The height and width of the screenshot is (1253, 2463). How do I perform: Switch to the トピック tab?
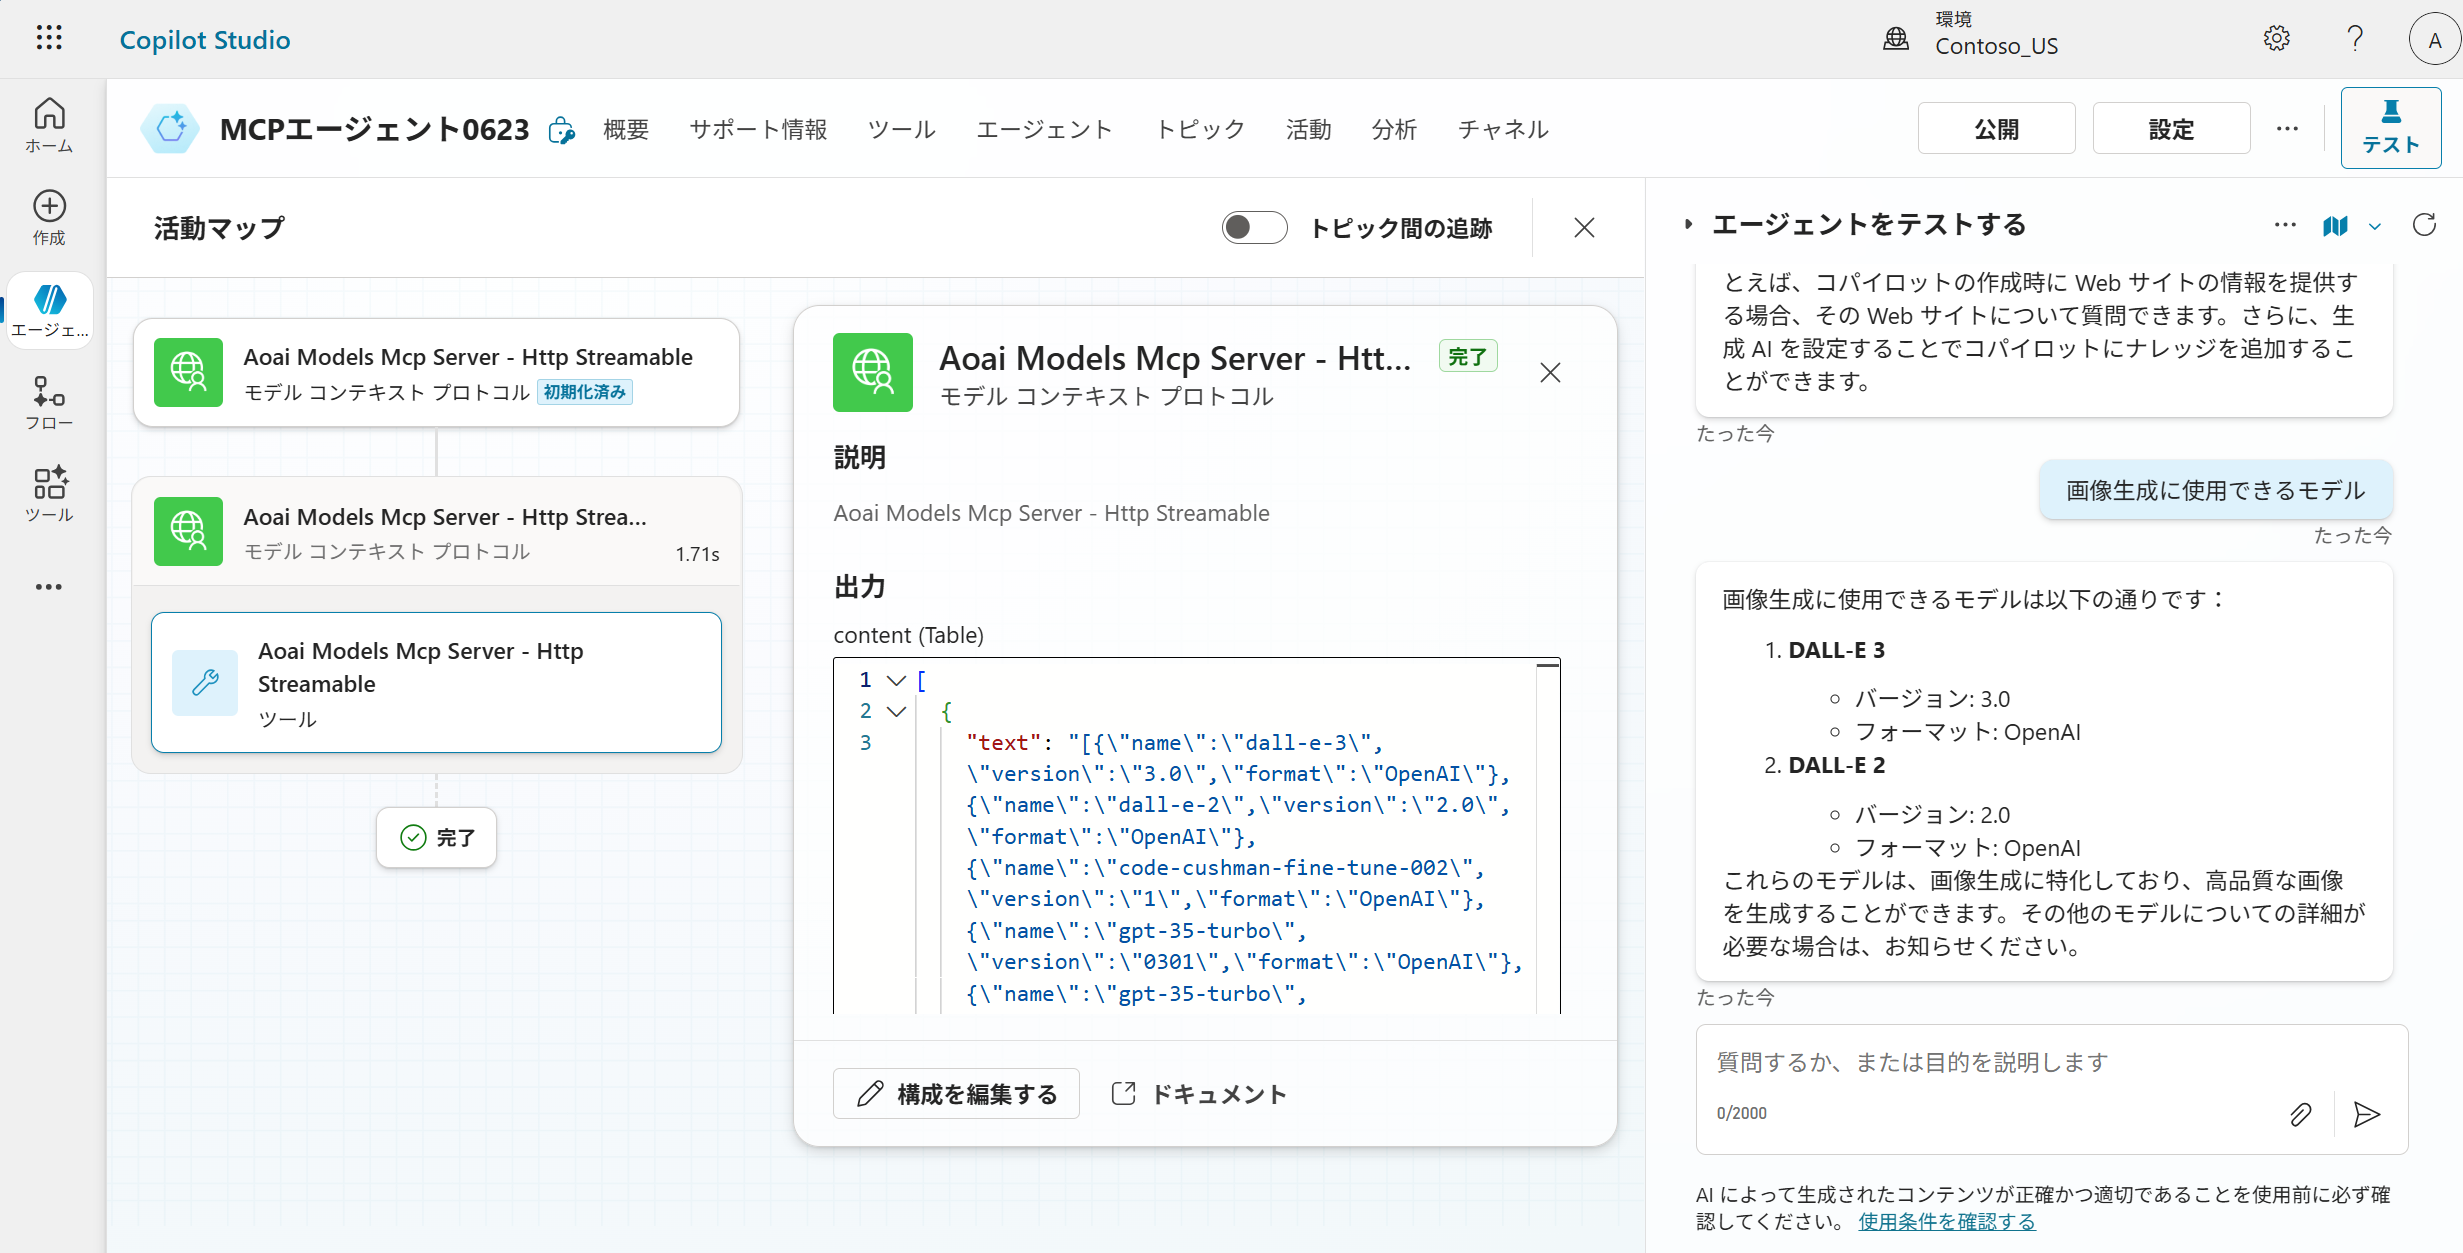click(1200, 129)
